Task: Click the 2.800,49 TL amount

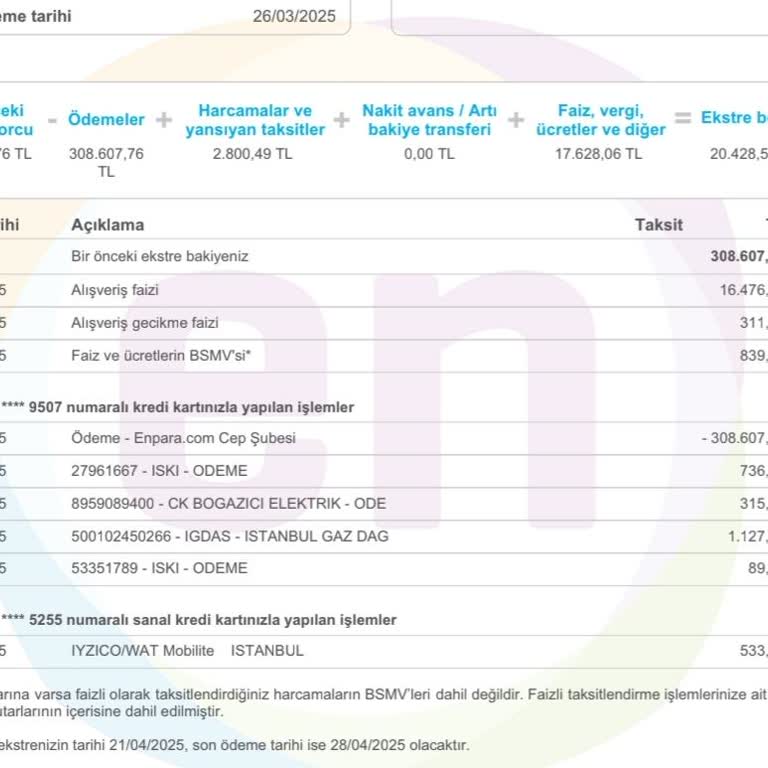Action: pos(252,154)
